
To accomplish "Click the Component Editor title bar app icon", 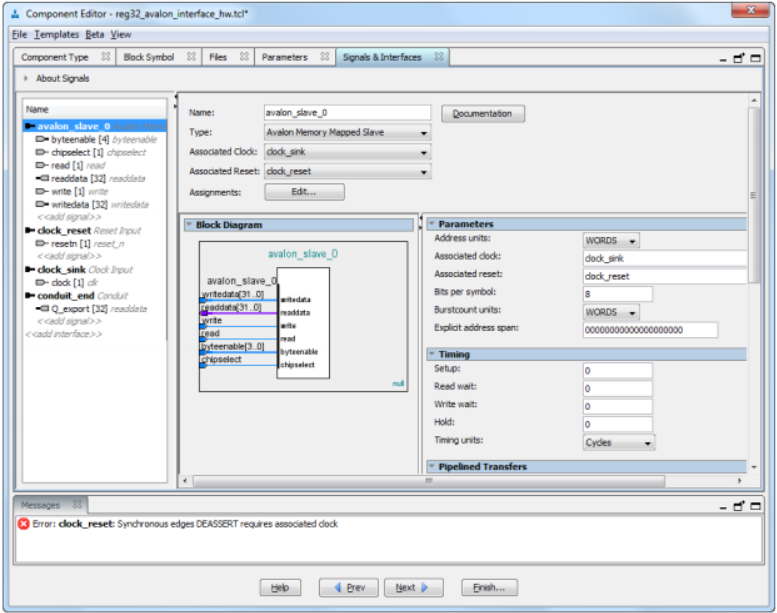I will pos(15,14).
